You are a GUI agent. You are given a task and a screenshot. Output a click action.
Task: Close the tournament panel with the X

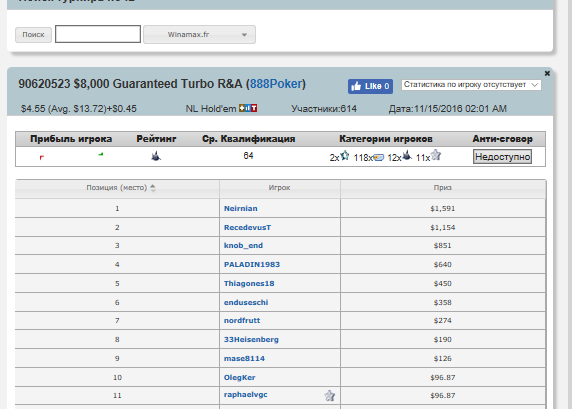point(547,73)
